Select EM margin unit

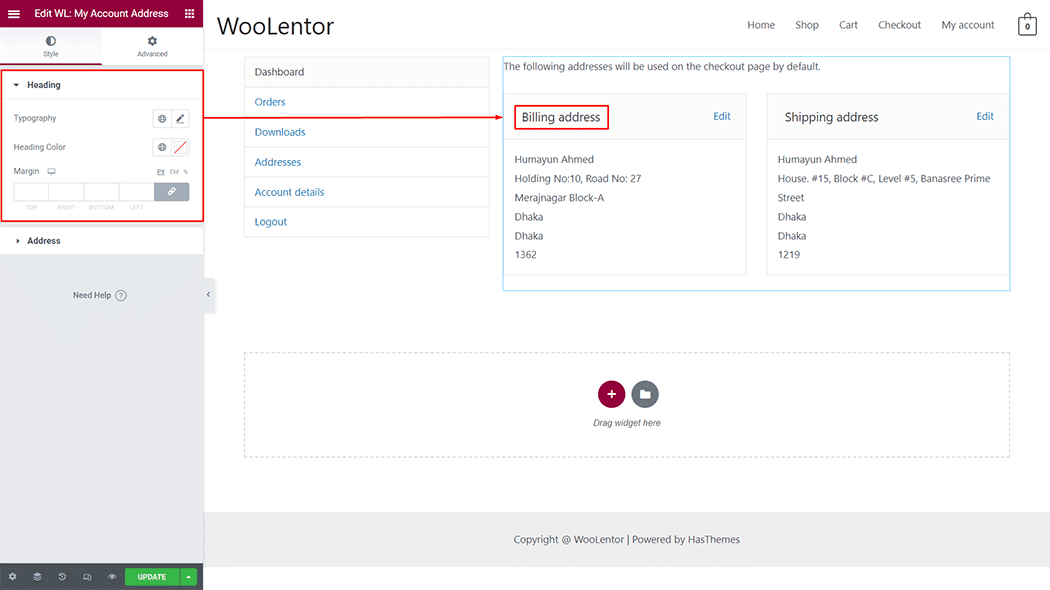(174, 172)
